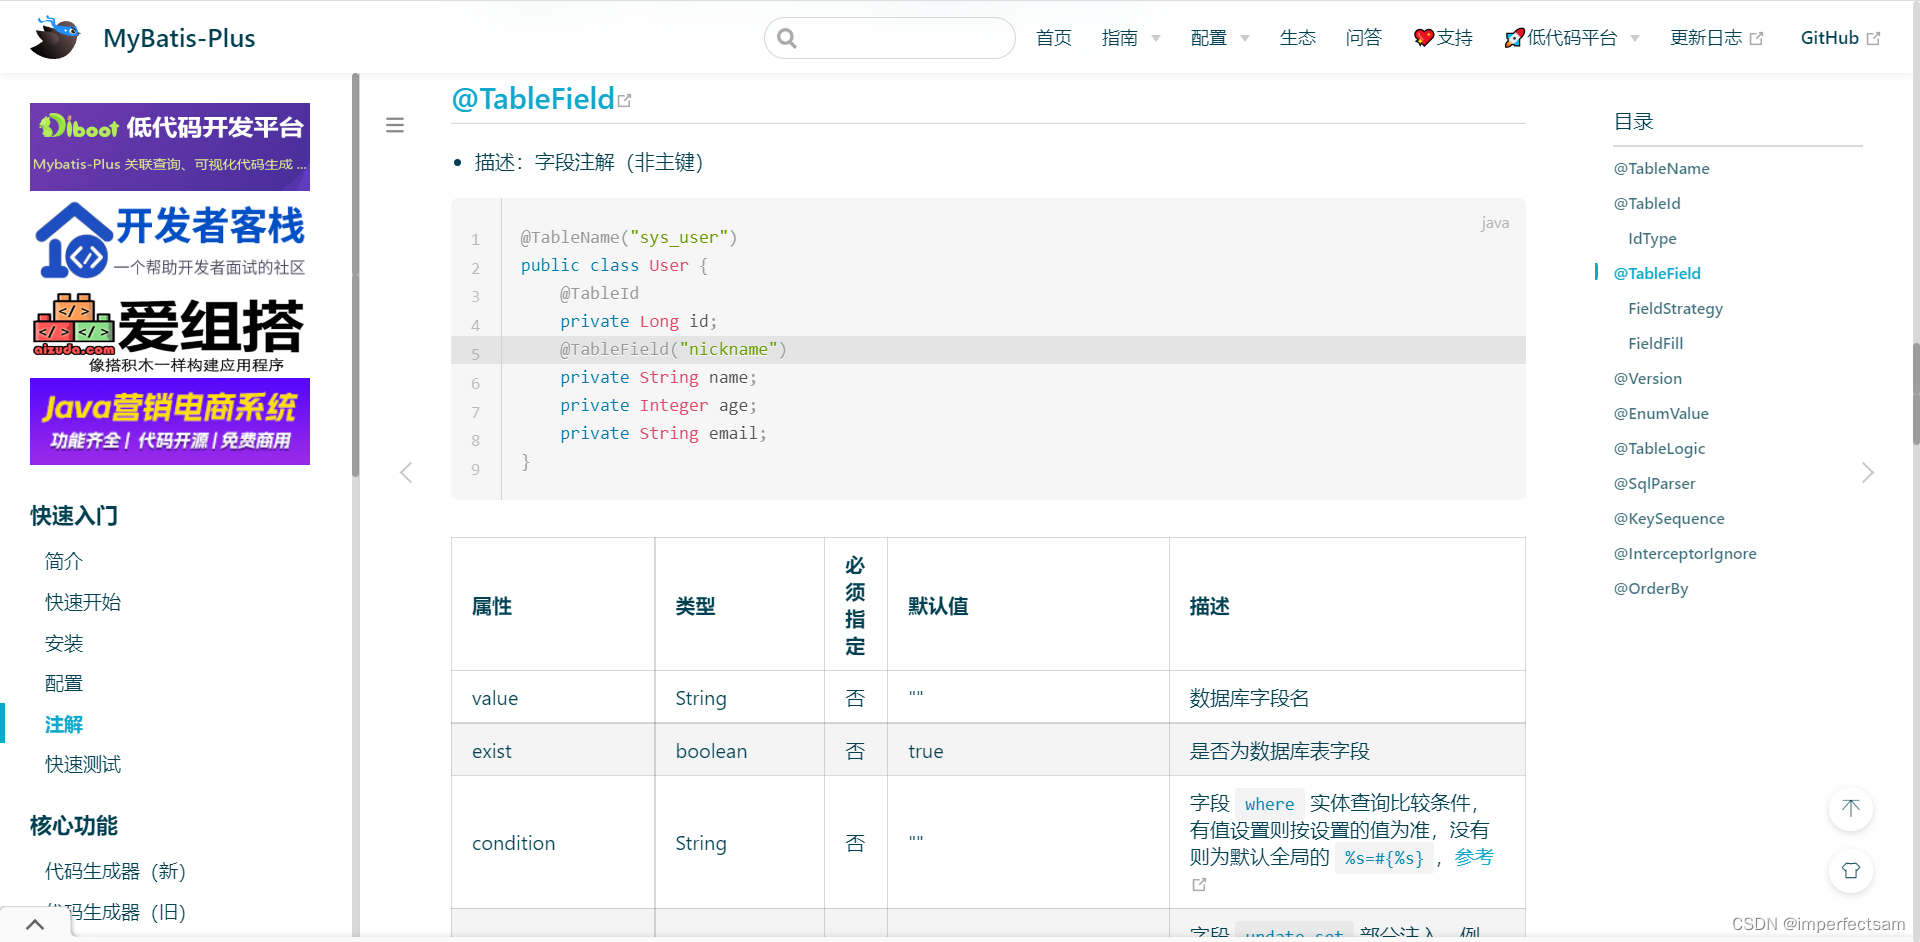Toggle the sidebar hamburger menu icon

click(x=395, y=125)
